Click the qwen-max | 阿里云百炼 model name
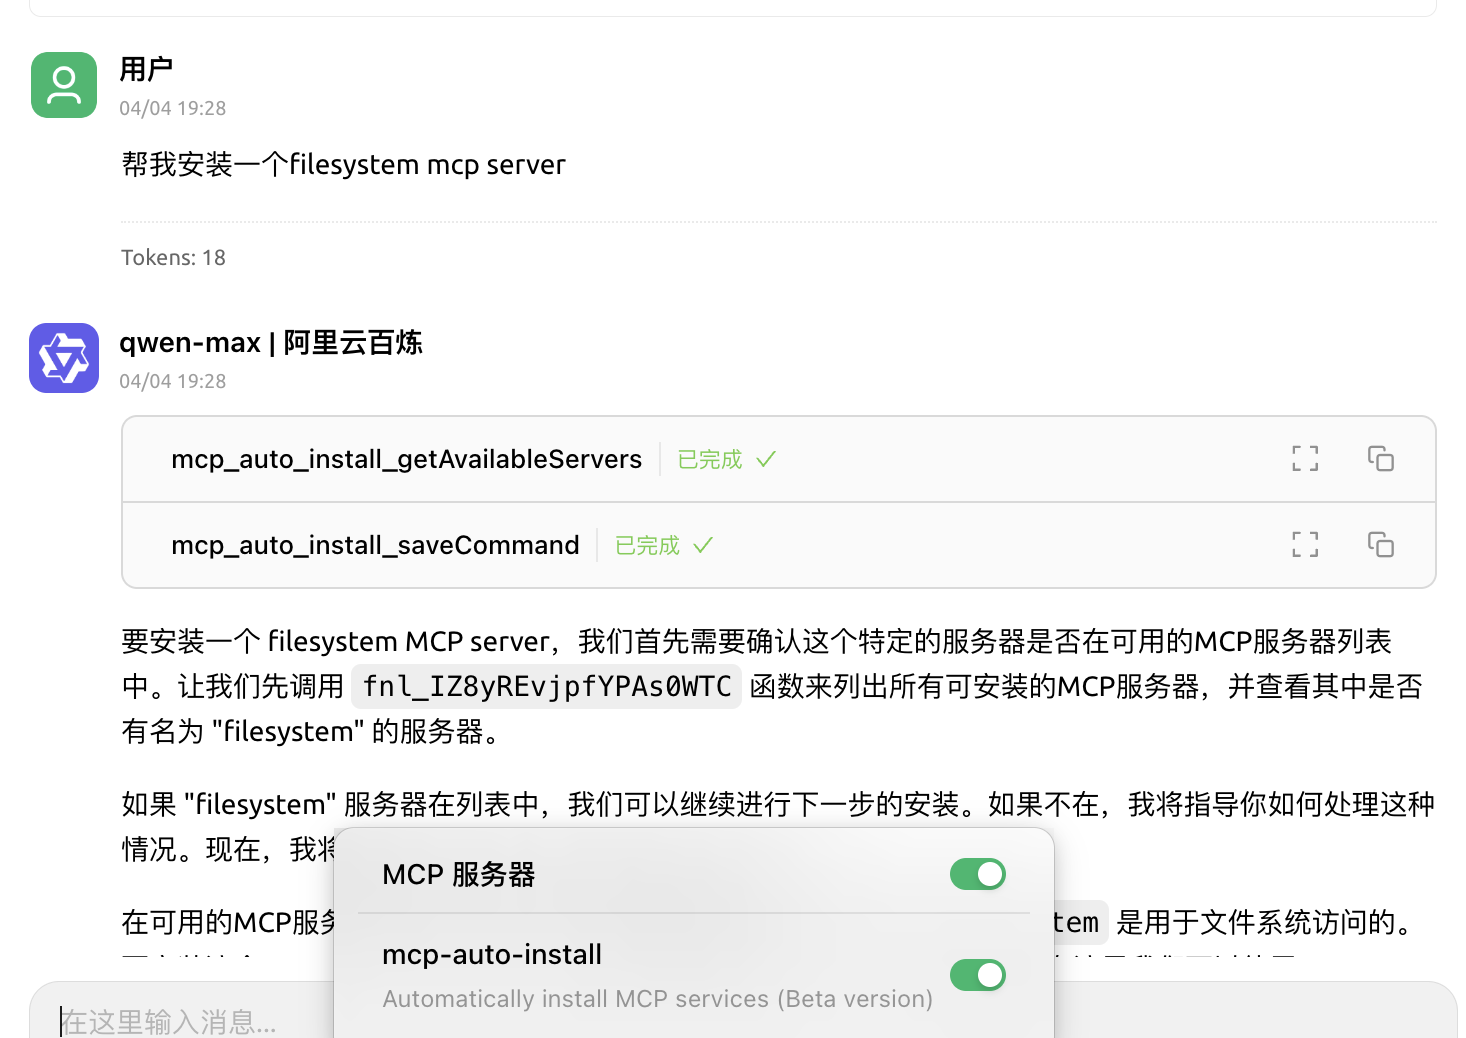The height and width of the screenshot is (1038, 1466). click(271, 343)
